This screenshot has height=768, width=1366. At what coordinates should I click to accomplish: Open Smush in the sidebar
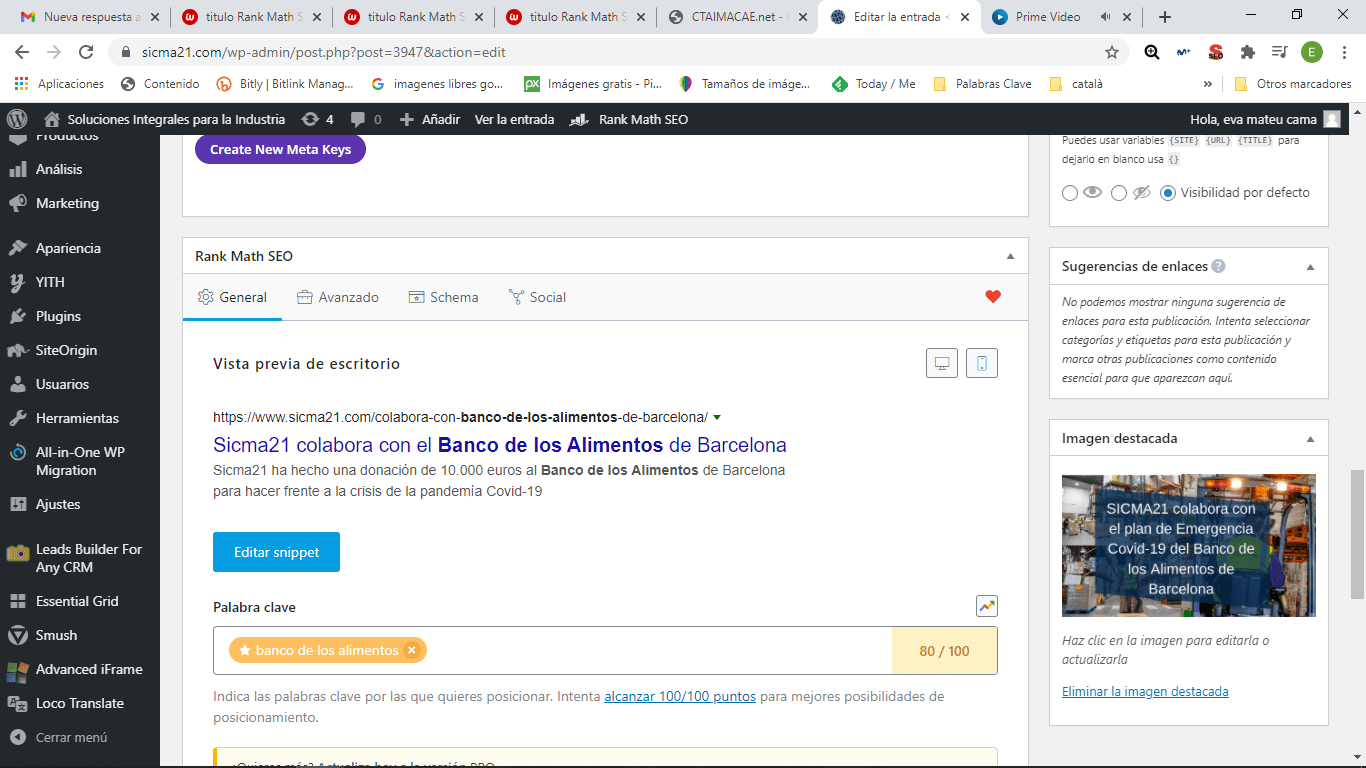point(56,635)
